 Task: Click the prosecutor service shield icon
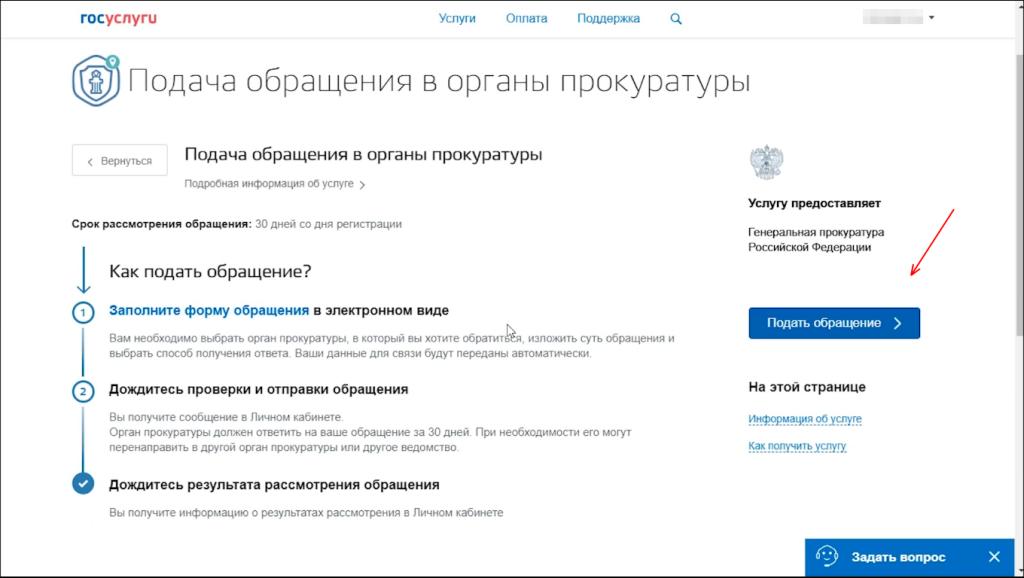pos(96,81)
